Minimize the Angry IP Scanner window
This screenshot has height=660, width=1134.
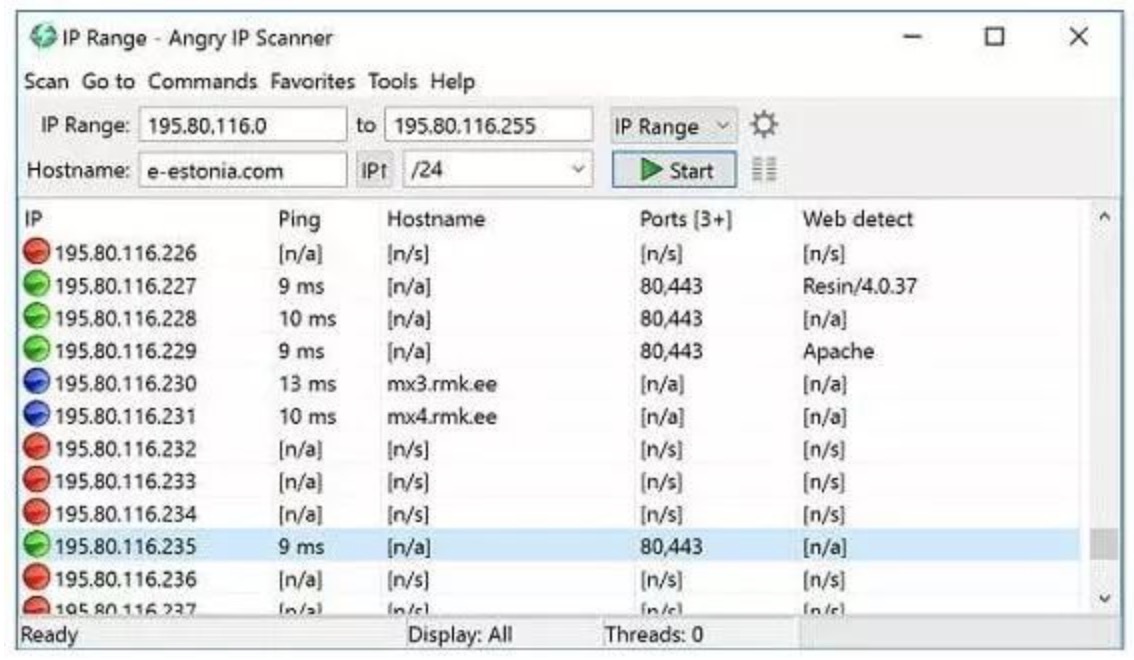pyautogui.click(x=913, y=36)
